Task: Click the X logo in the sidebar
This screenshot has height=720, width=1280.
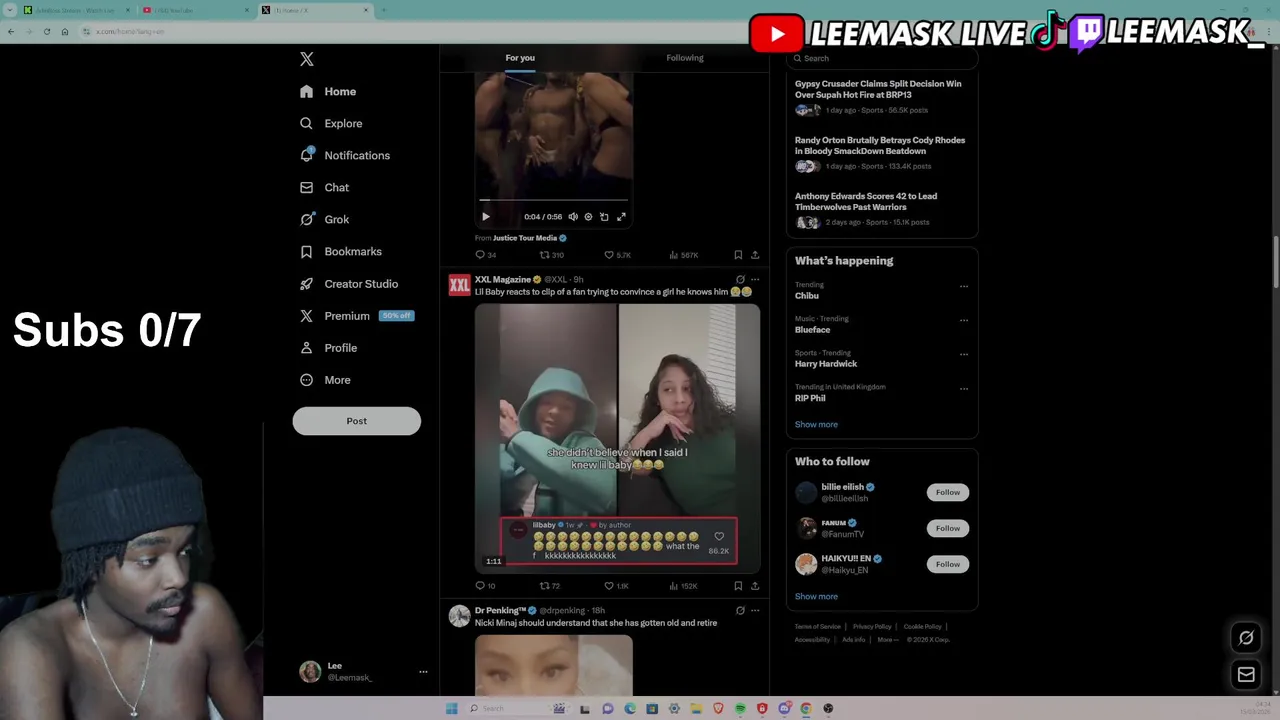Action: click(307, 59)
